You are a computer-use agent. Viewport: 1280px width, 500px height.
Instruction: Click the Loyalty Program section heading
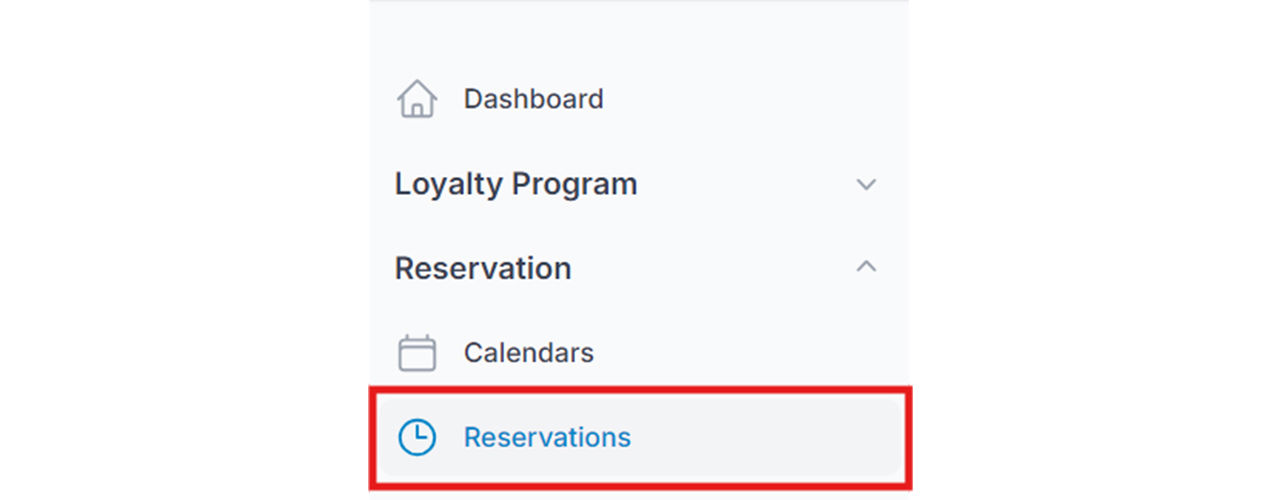[x=516, y=185]
